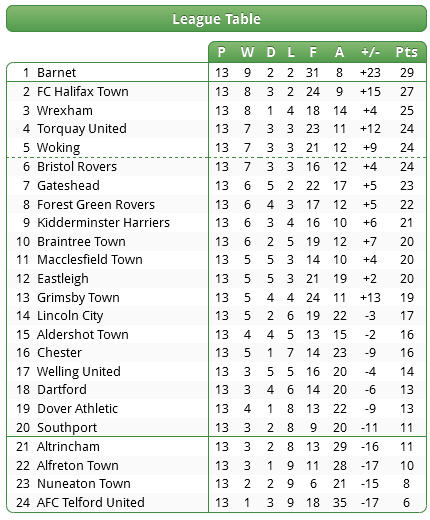This screenshot has height=520, width=430.
Task: Select Forest Green Rovers team name
Action: click(96, 204)
